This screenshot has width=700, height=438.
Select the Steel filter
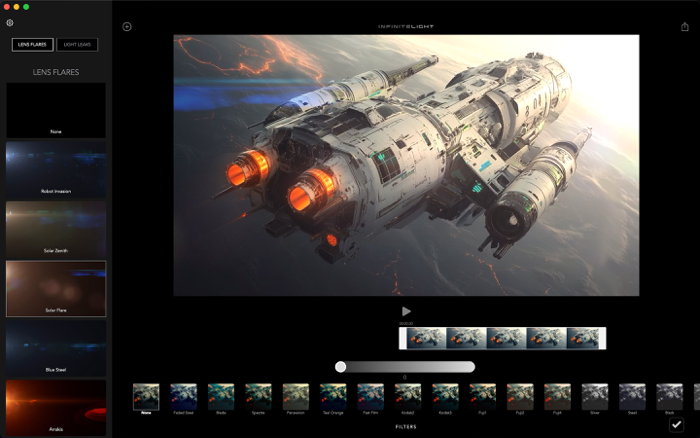click(632, 396)
